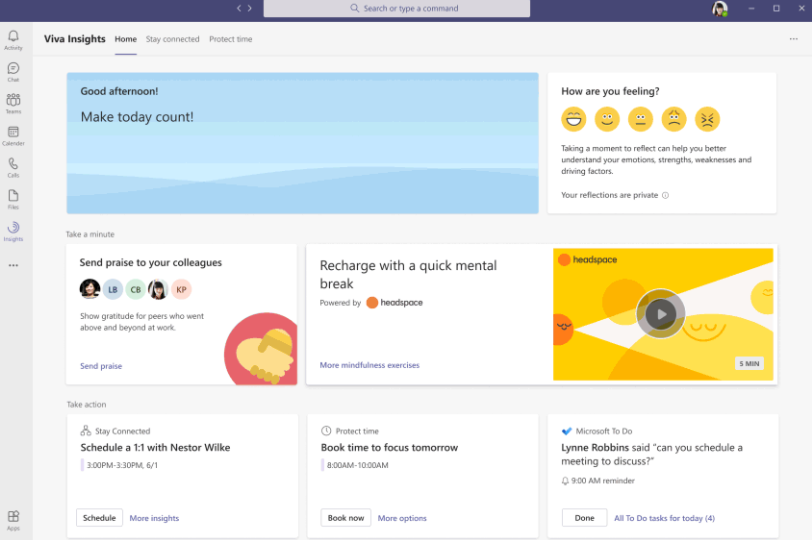
Task: Select the sad frowning emoji
Action: 674,119
